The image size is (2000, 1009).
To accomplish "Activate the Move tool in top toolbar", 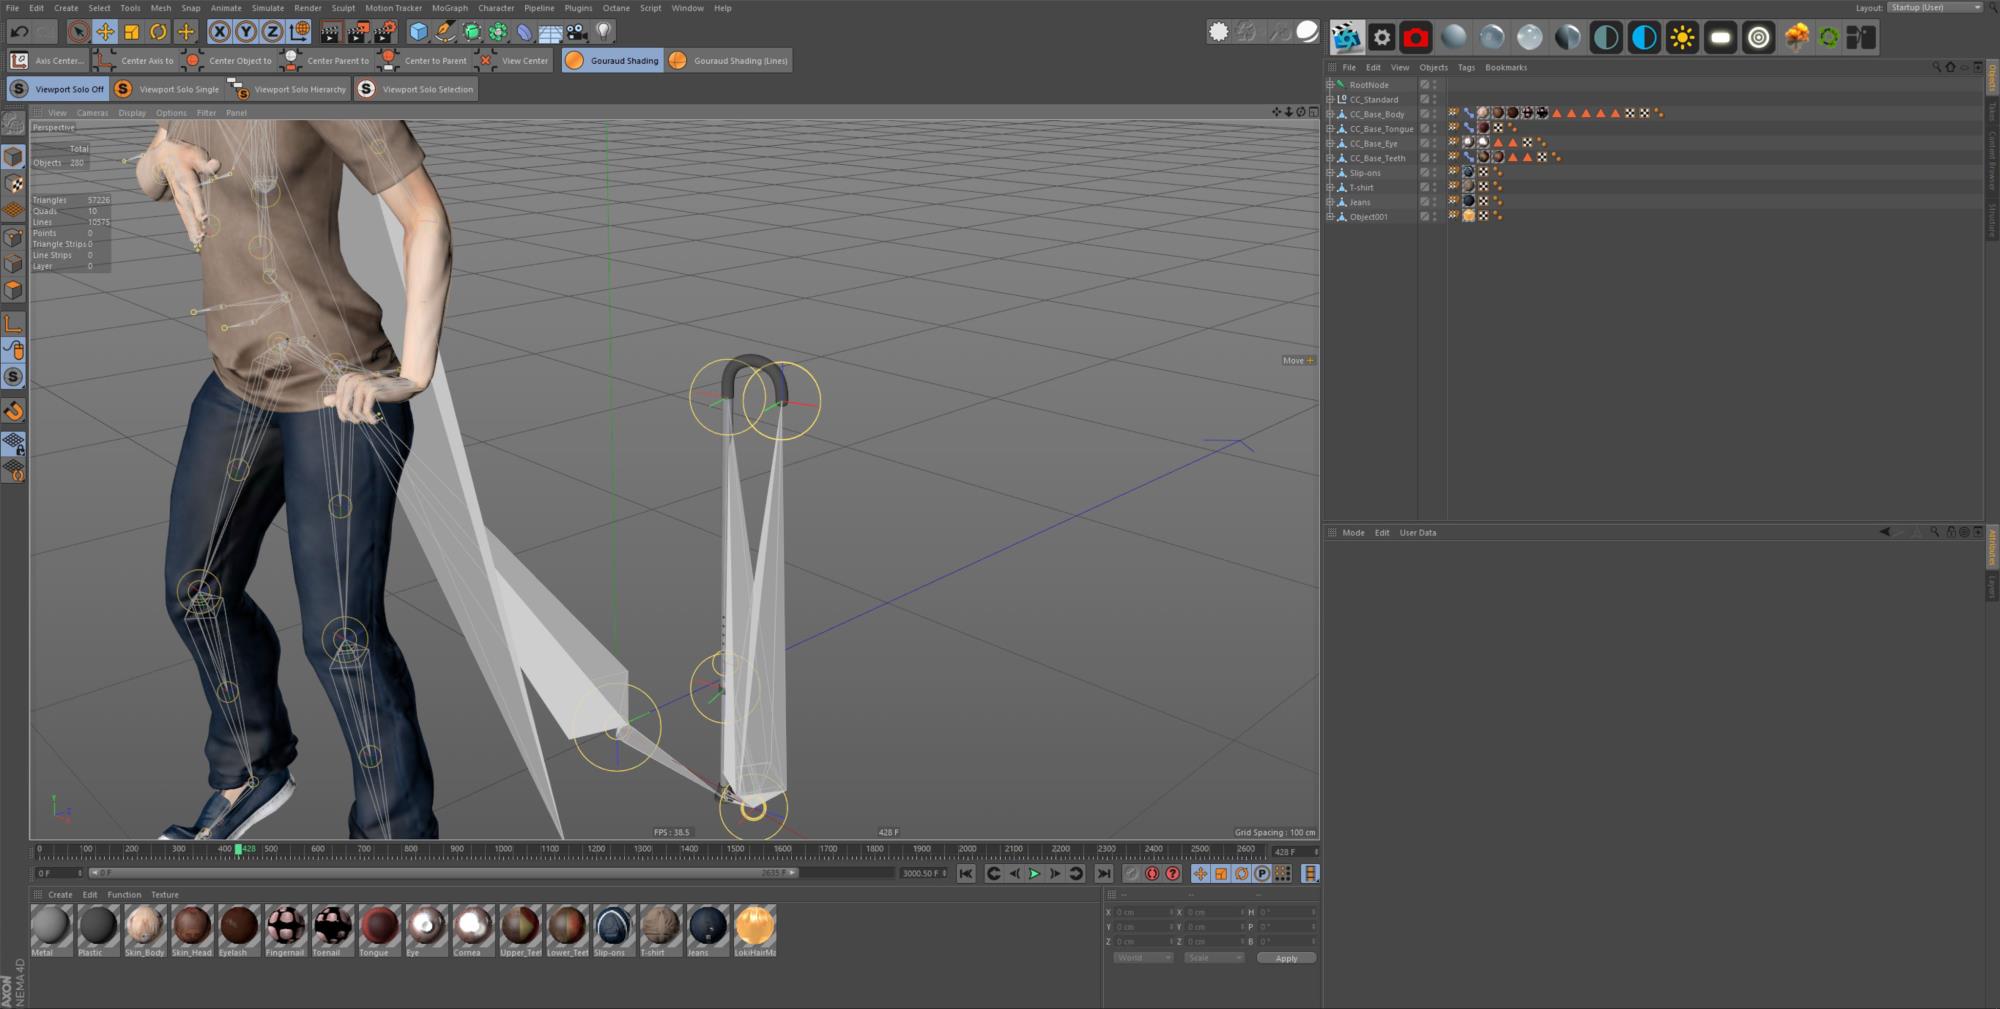I will 105,32.
